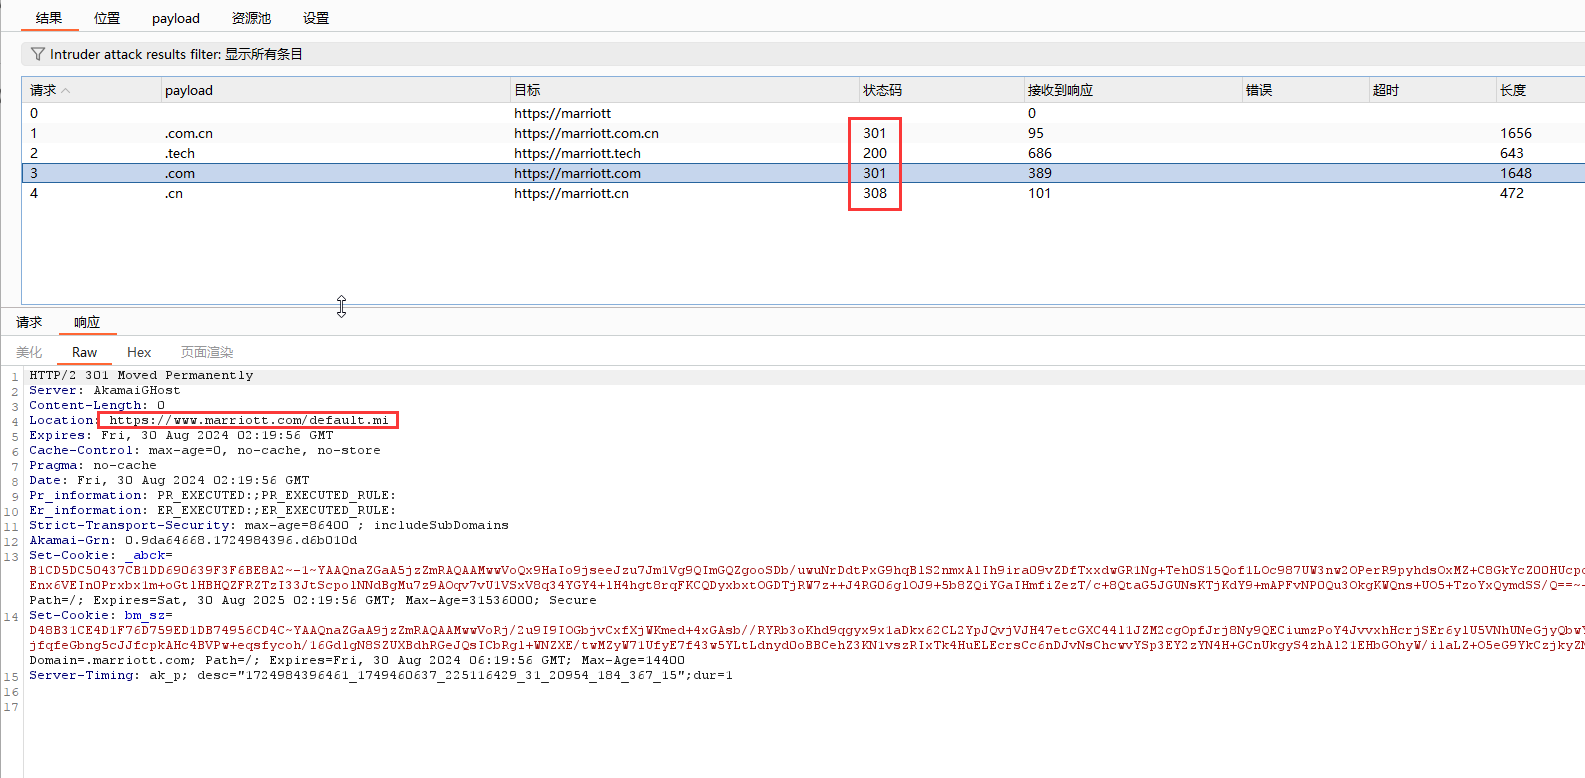This screenshot has width=1585, height=778.
Task: Click the Server: AkamaiGHost line
Action: [105, 390]
